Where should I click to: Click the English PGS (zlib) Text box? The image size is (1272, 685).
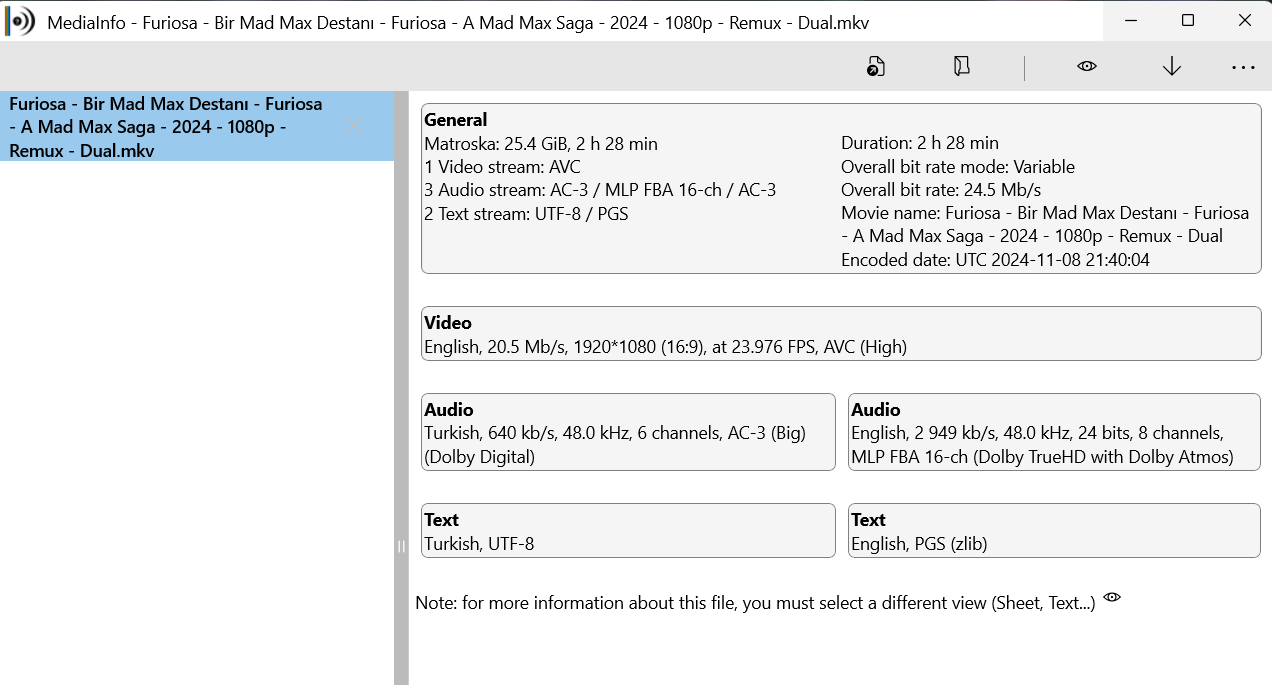click(1054, 531)
